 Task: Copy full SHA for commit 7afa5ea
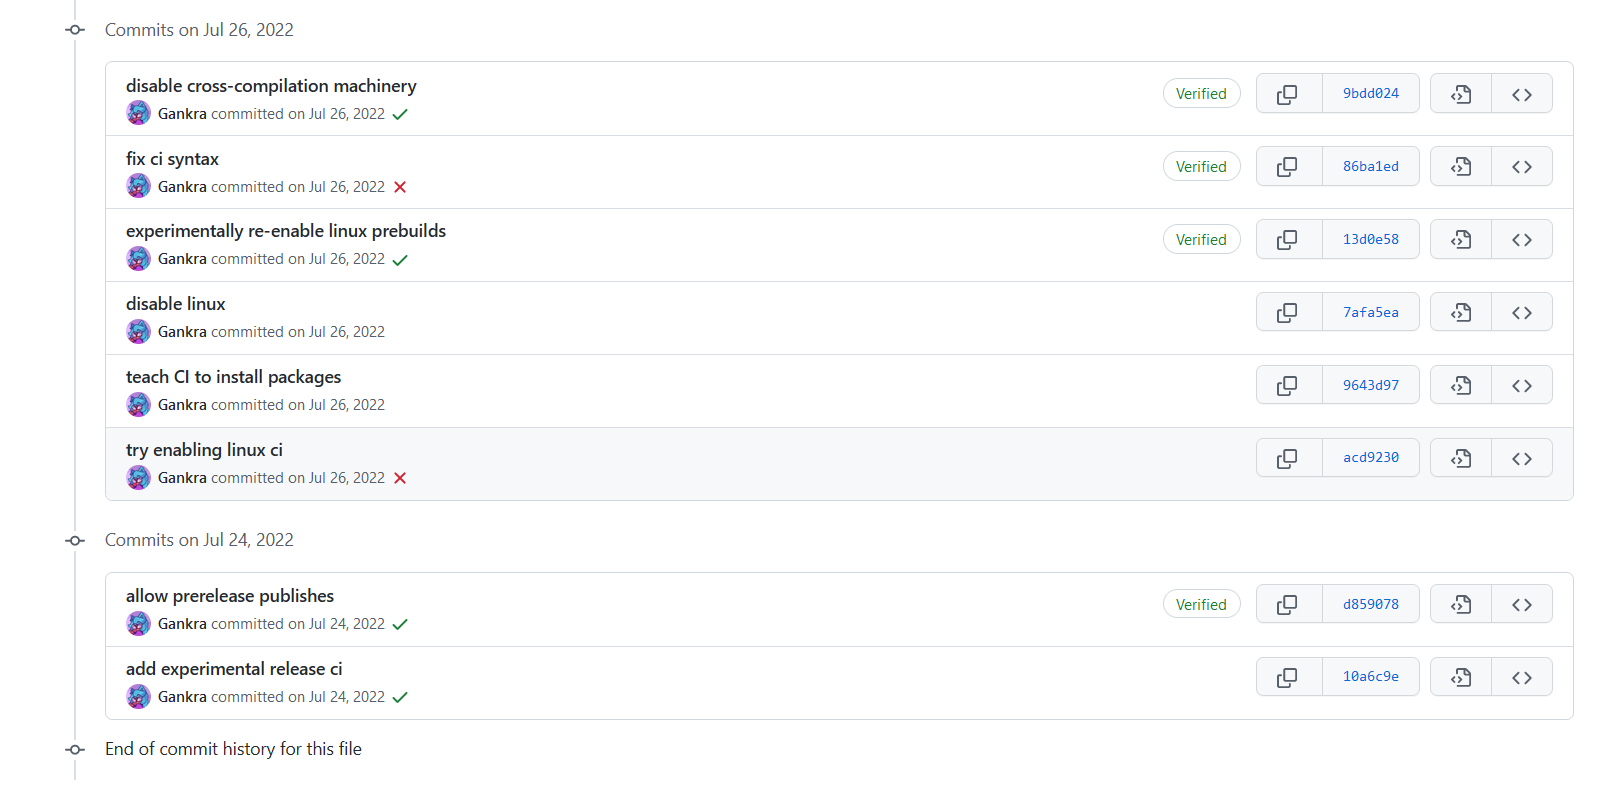(x=1288, y=311)
